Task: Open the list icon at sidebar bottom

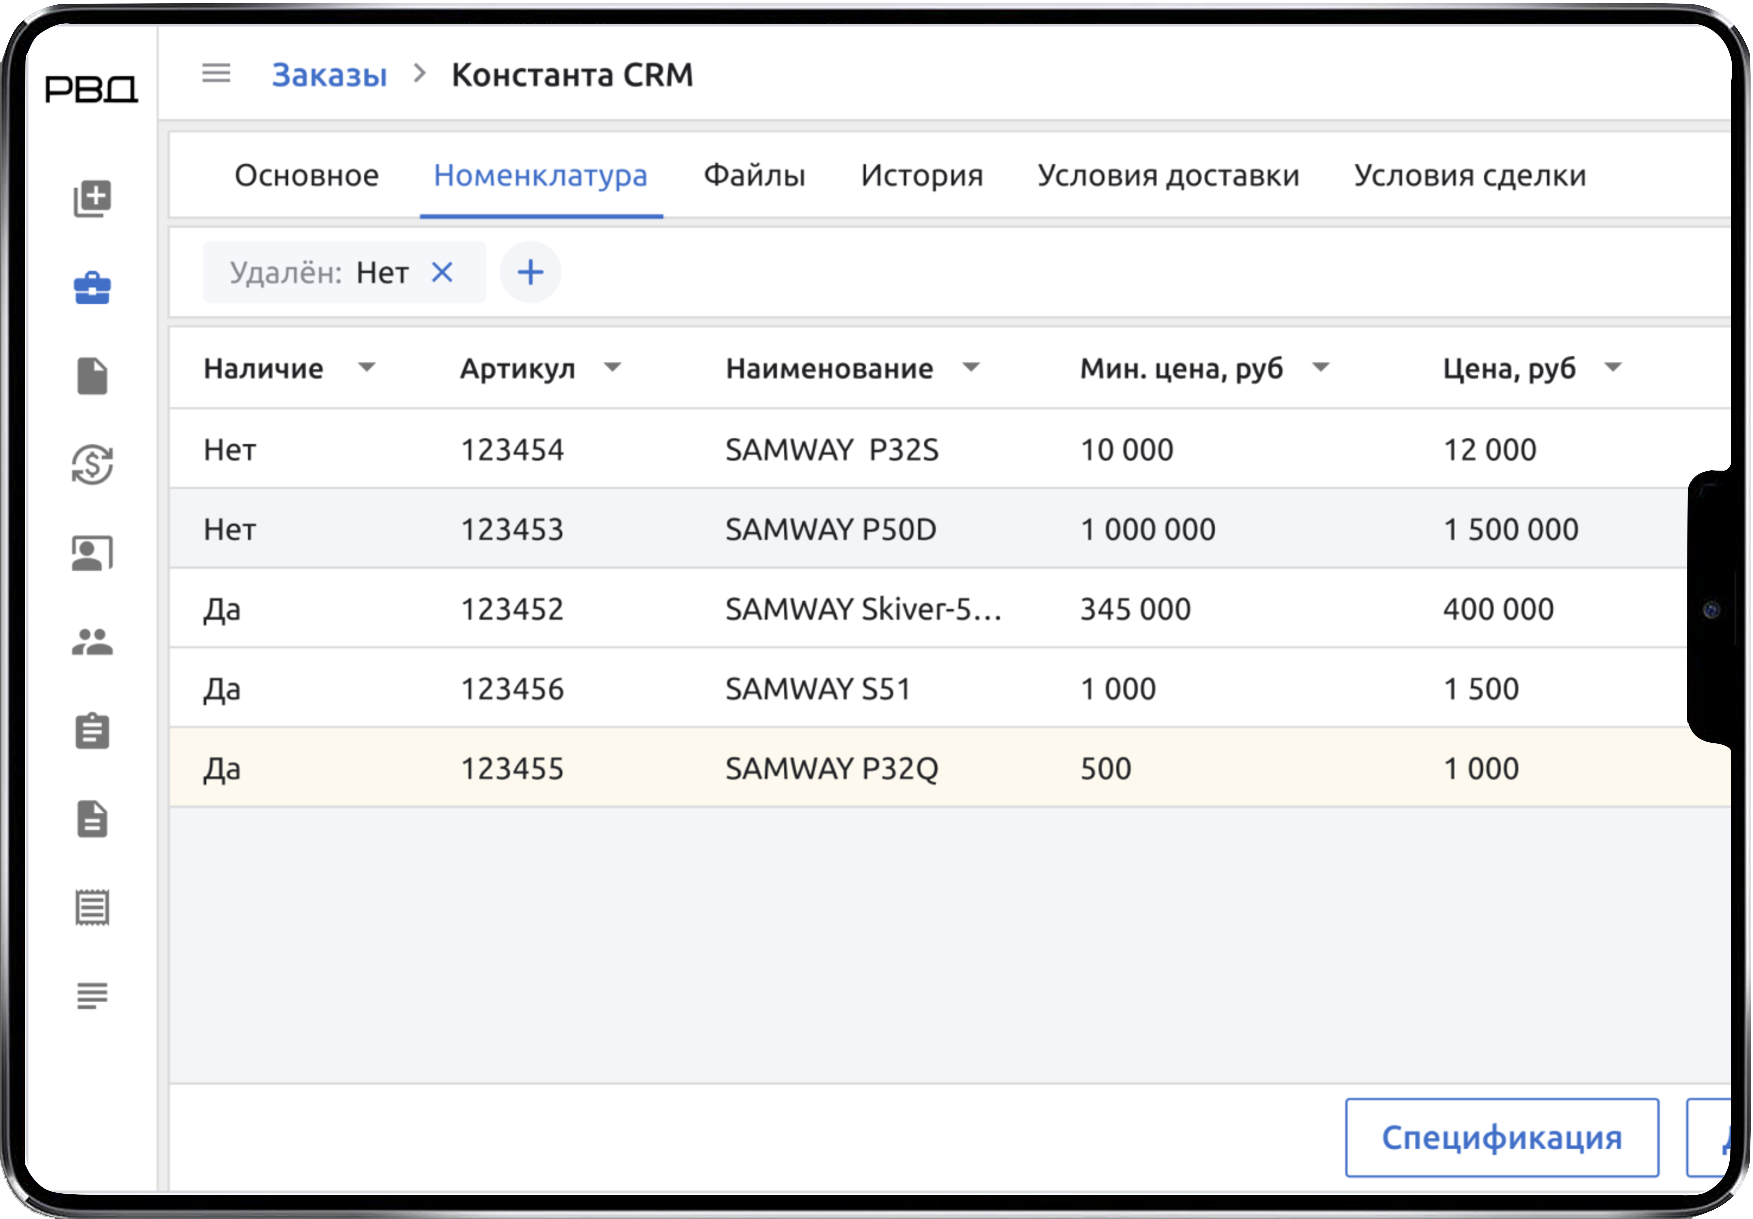Action: click(92, 995)
